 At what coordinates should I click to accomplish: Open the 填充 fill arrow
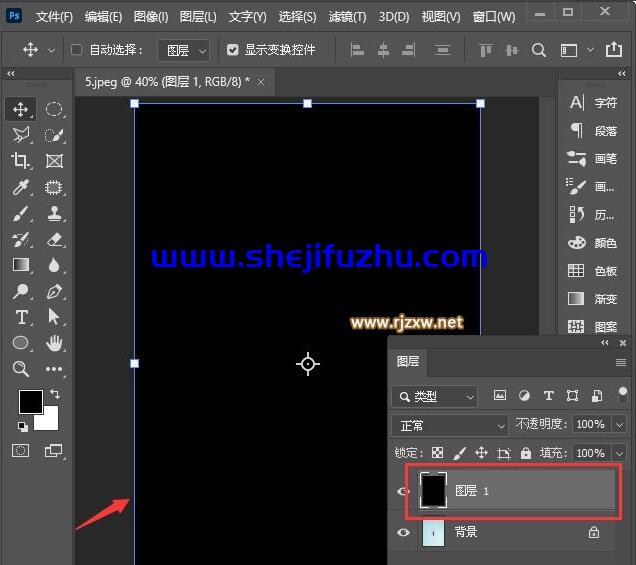[x=619, y=453]
